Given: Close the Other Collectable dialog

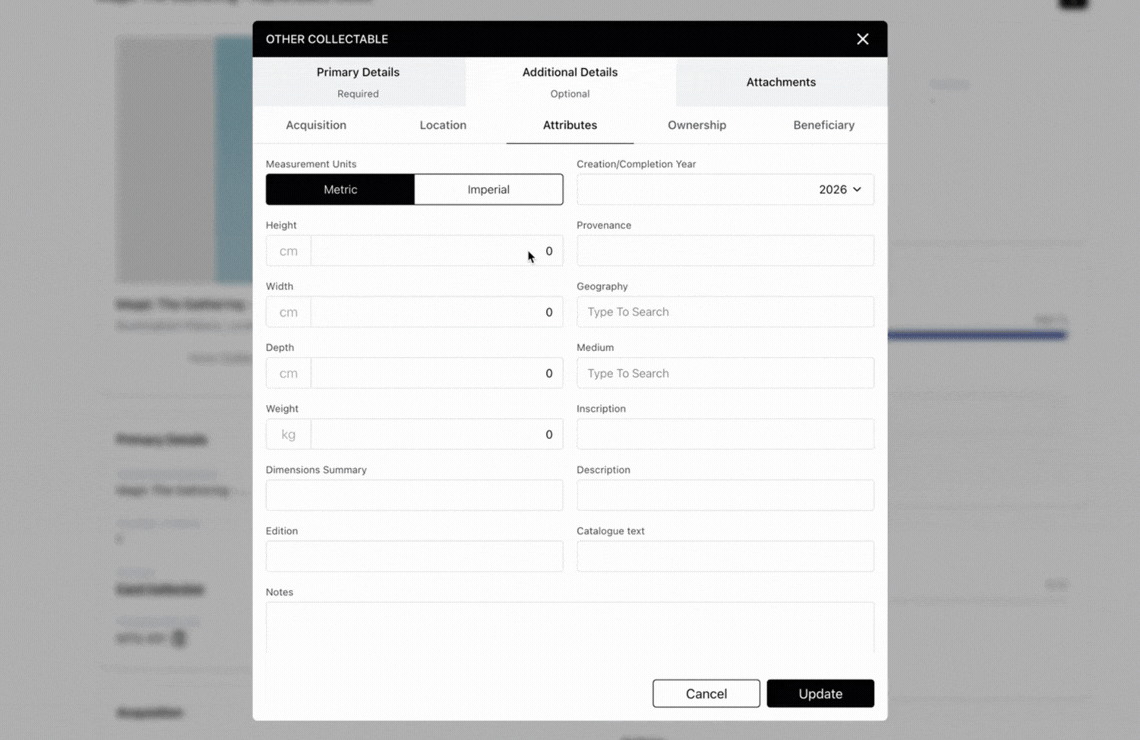Looking at the screenshot, I should click(862, 39).
